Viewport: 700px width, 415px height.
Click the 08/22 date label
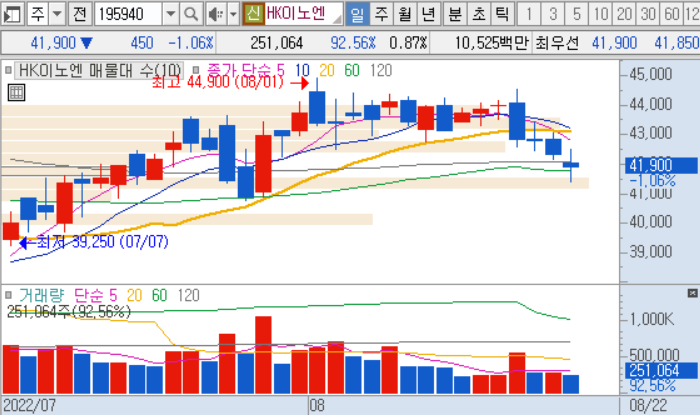click(648, 406)
